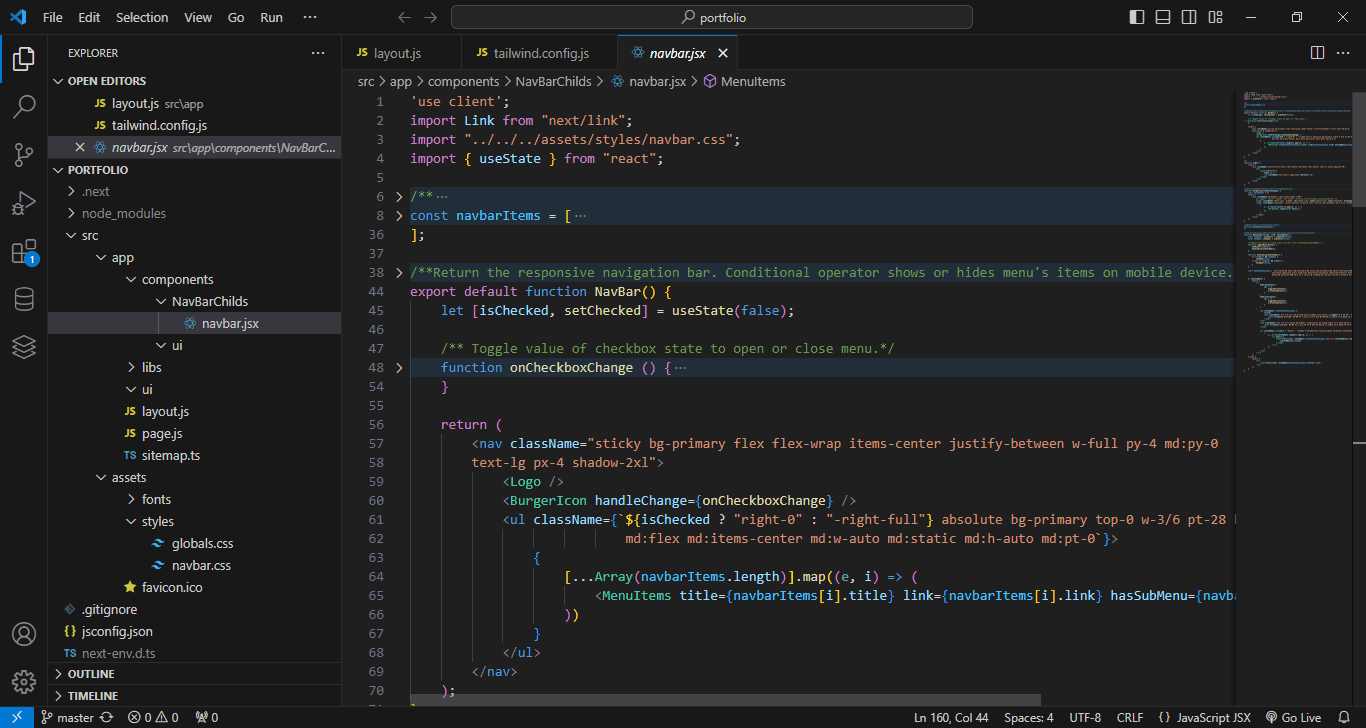Split the editor right
The image size is (1366, 728).
pyautogui.click(x=1317, y=53)
